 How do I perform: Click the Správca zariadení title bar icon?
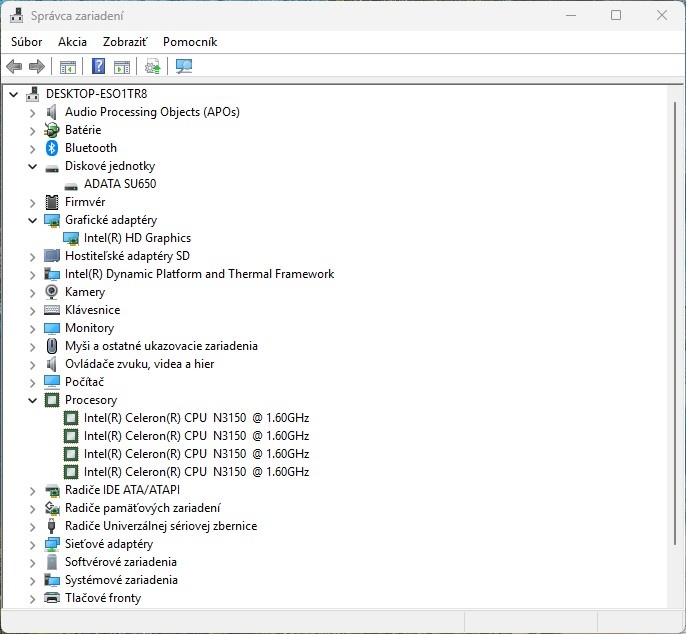[x=17, y=16]
